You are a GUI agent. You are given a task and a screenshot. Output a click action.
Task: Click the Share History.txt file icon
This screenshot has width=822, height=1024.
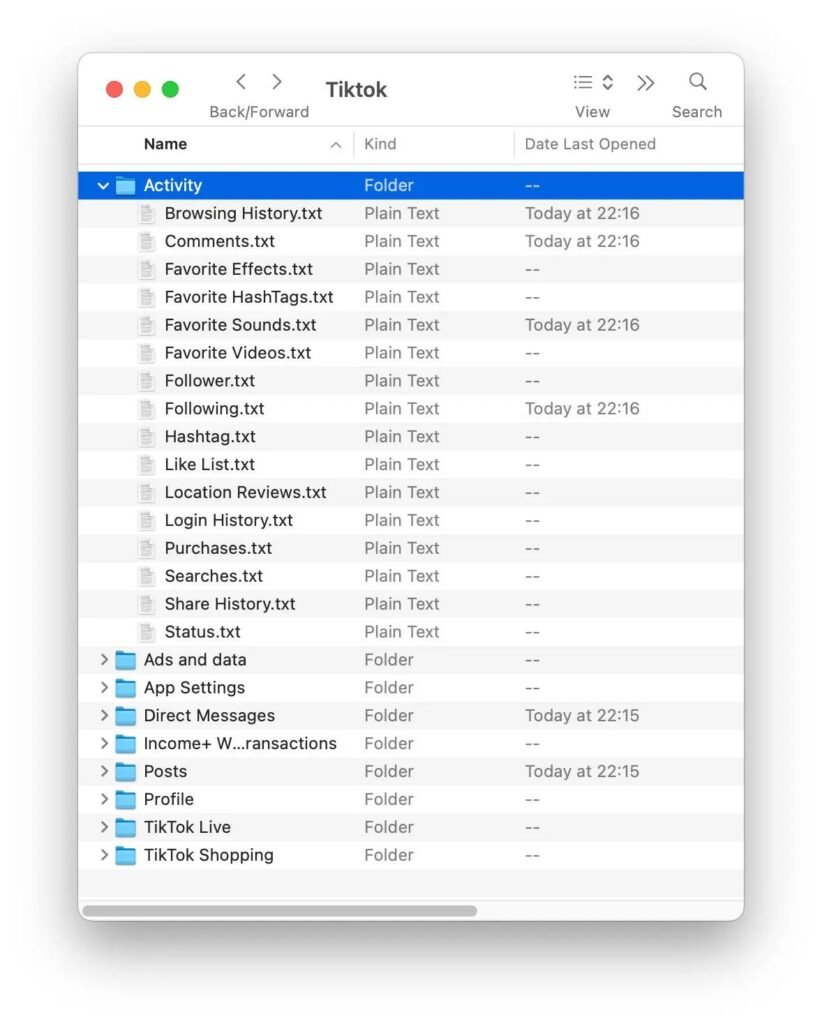point(147,604)
